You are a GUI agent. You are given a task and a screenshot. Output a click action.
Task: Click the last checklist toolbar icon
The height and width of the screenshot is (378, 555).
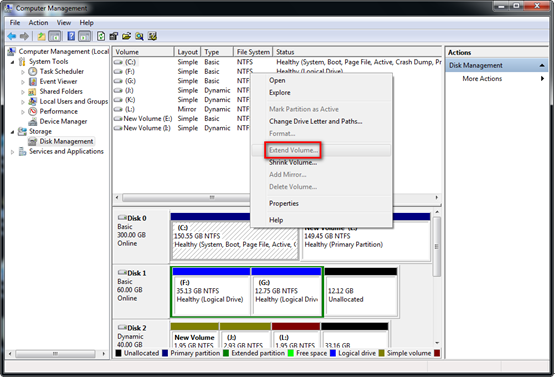[153, 36]
